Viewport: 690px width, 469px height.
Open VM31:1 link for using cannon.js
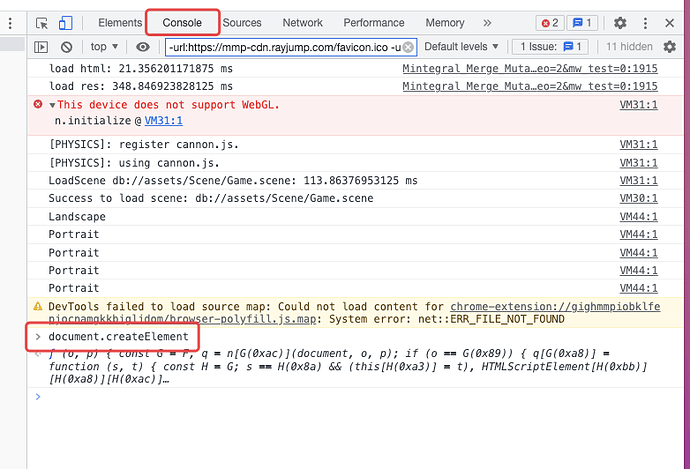pyautogui.click(x=639, y=163)
